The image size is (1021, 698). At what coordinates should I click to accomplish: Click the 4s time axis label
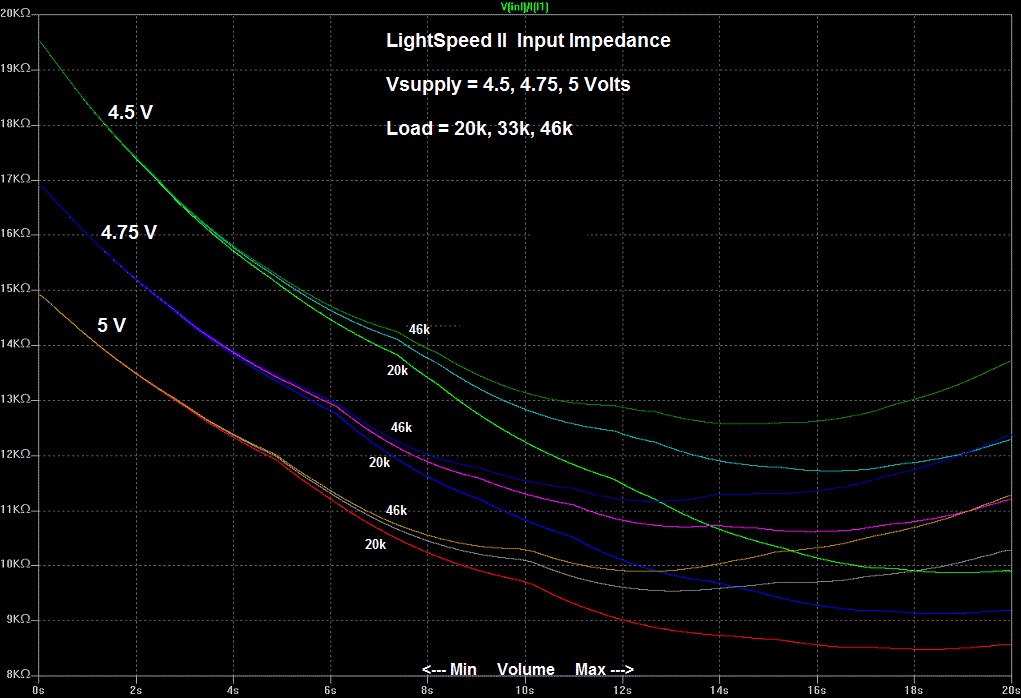233,691
